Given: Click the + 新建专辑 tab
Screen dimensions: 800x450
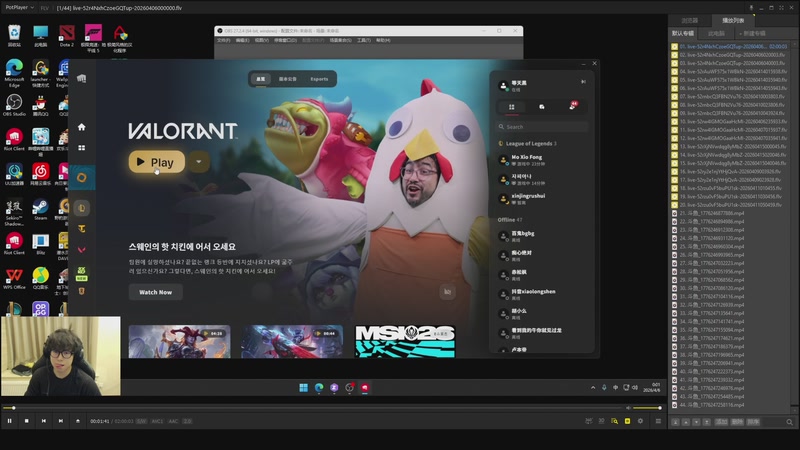Looking at the screenshot, I should (x=752, y=33).
